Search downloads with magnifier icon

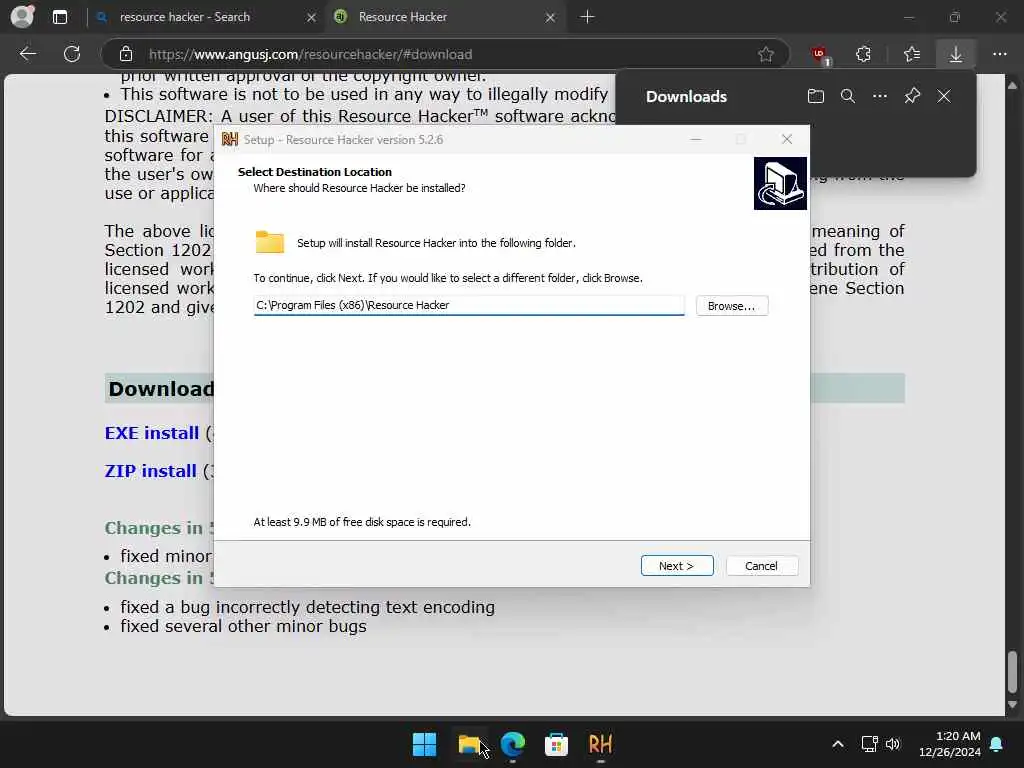coord(848,97)
